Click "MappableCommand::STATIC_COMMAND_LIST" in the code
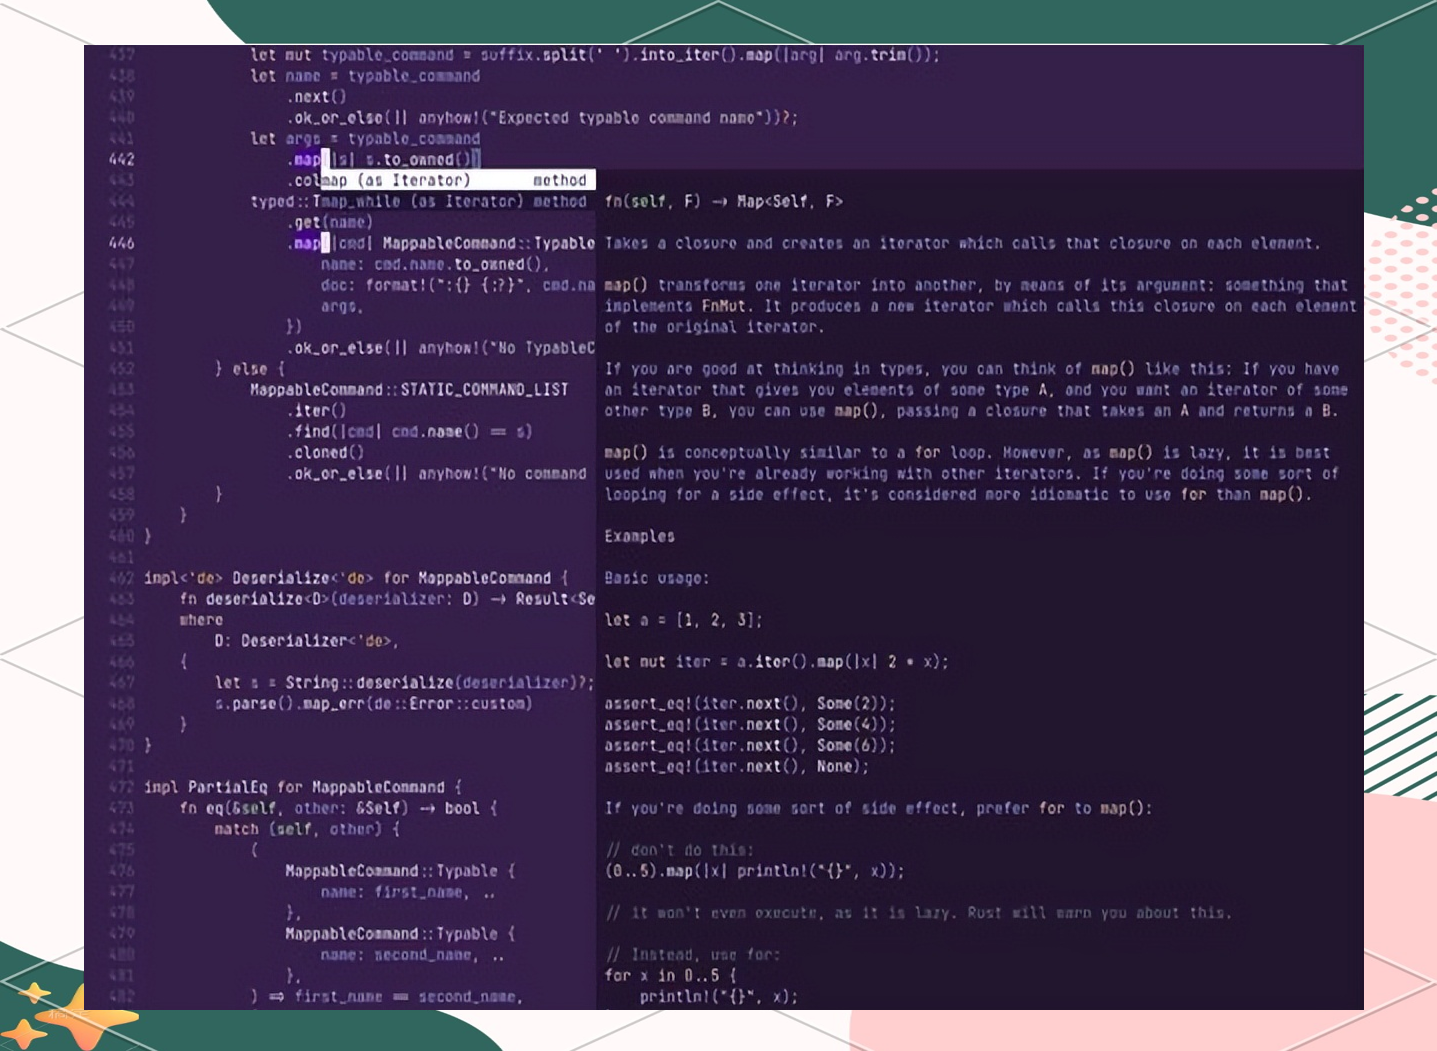 (x=409, y=389)
